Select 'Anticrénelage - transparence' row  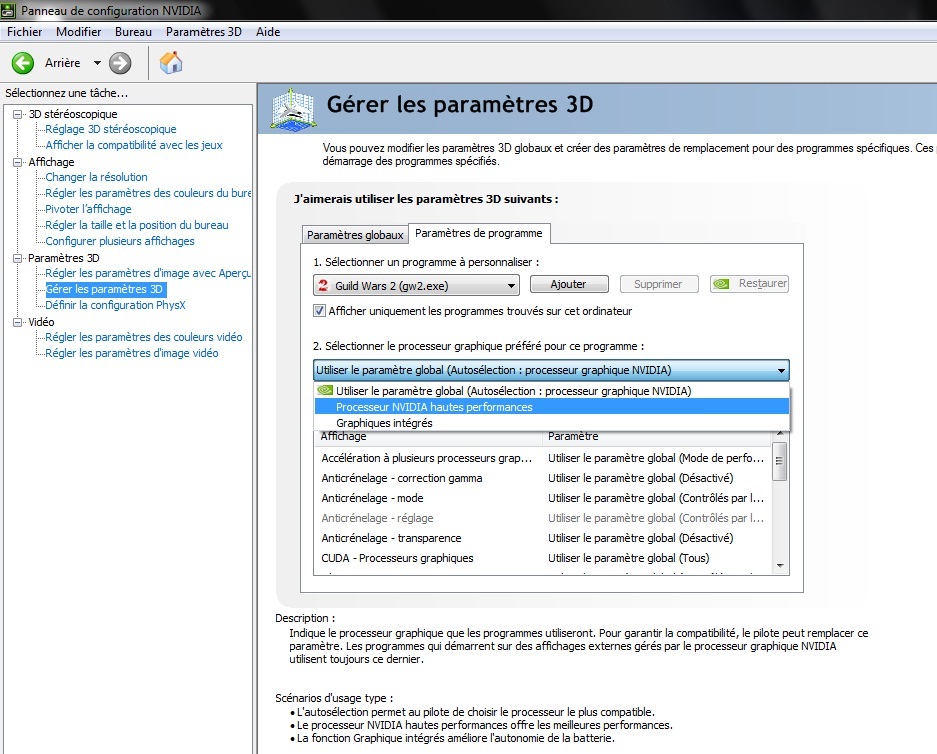(543, 538)
